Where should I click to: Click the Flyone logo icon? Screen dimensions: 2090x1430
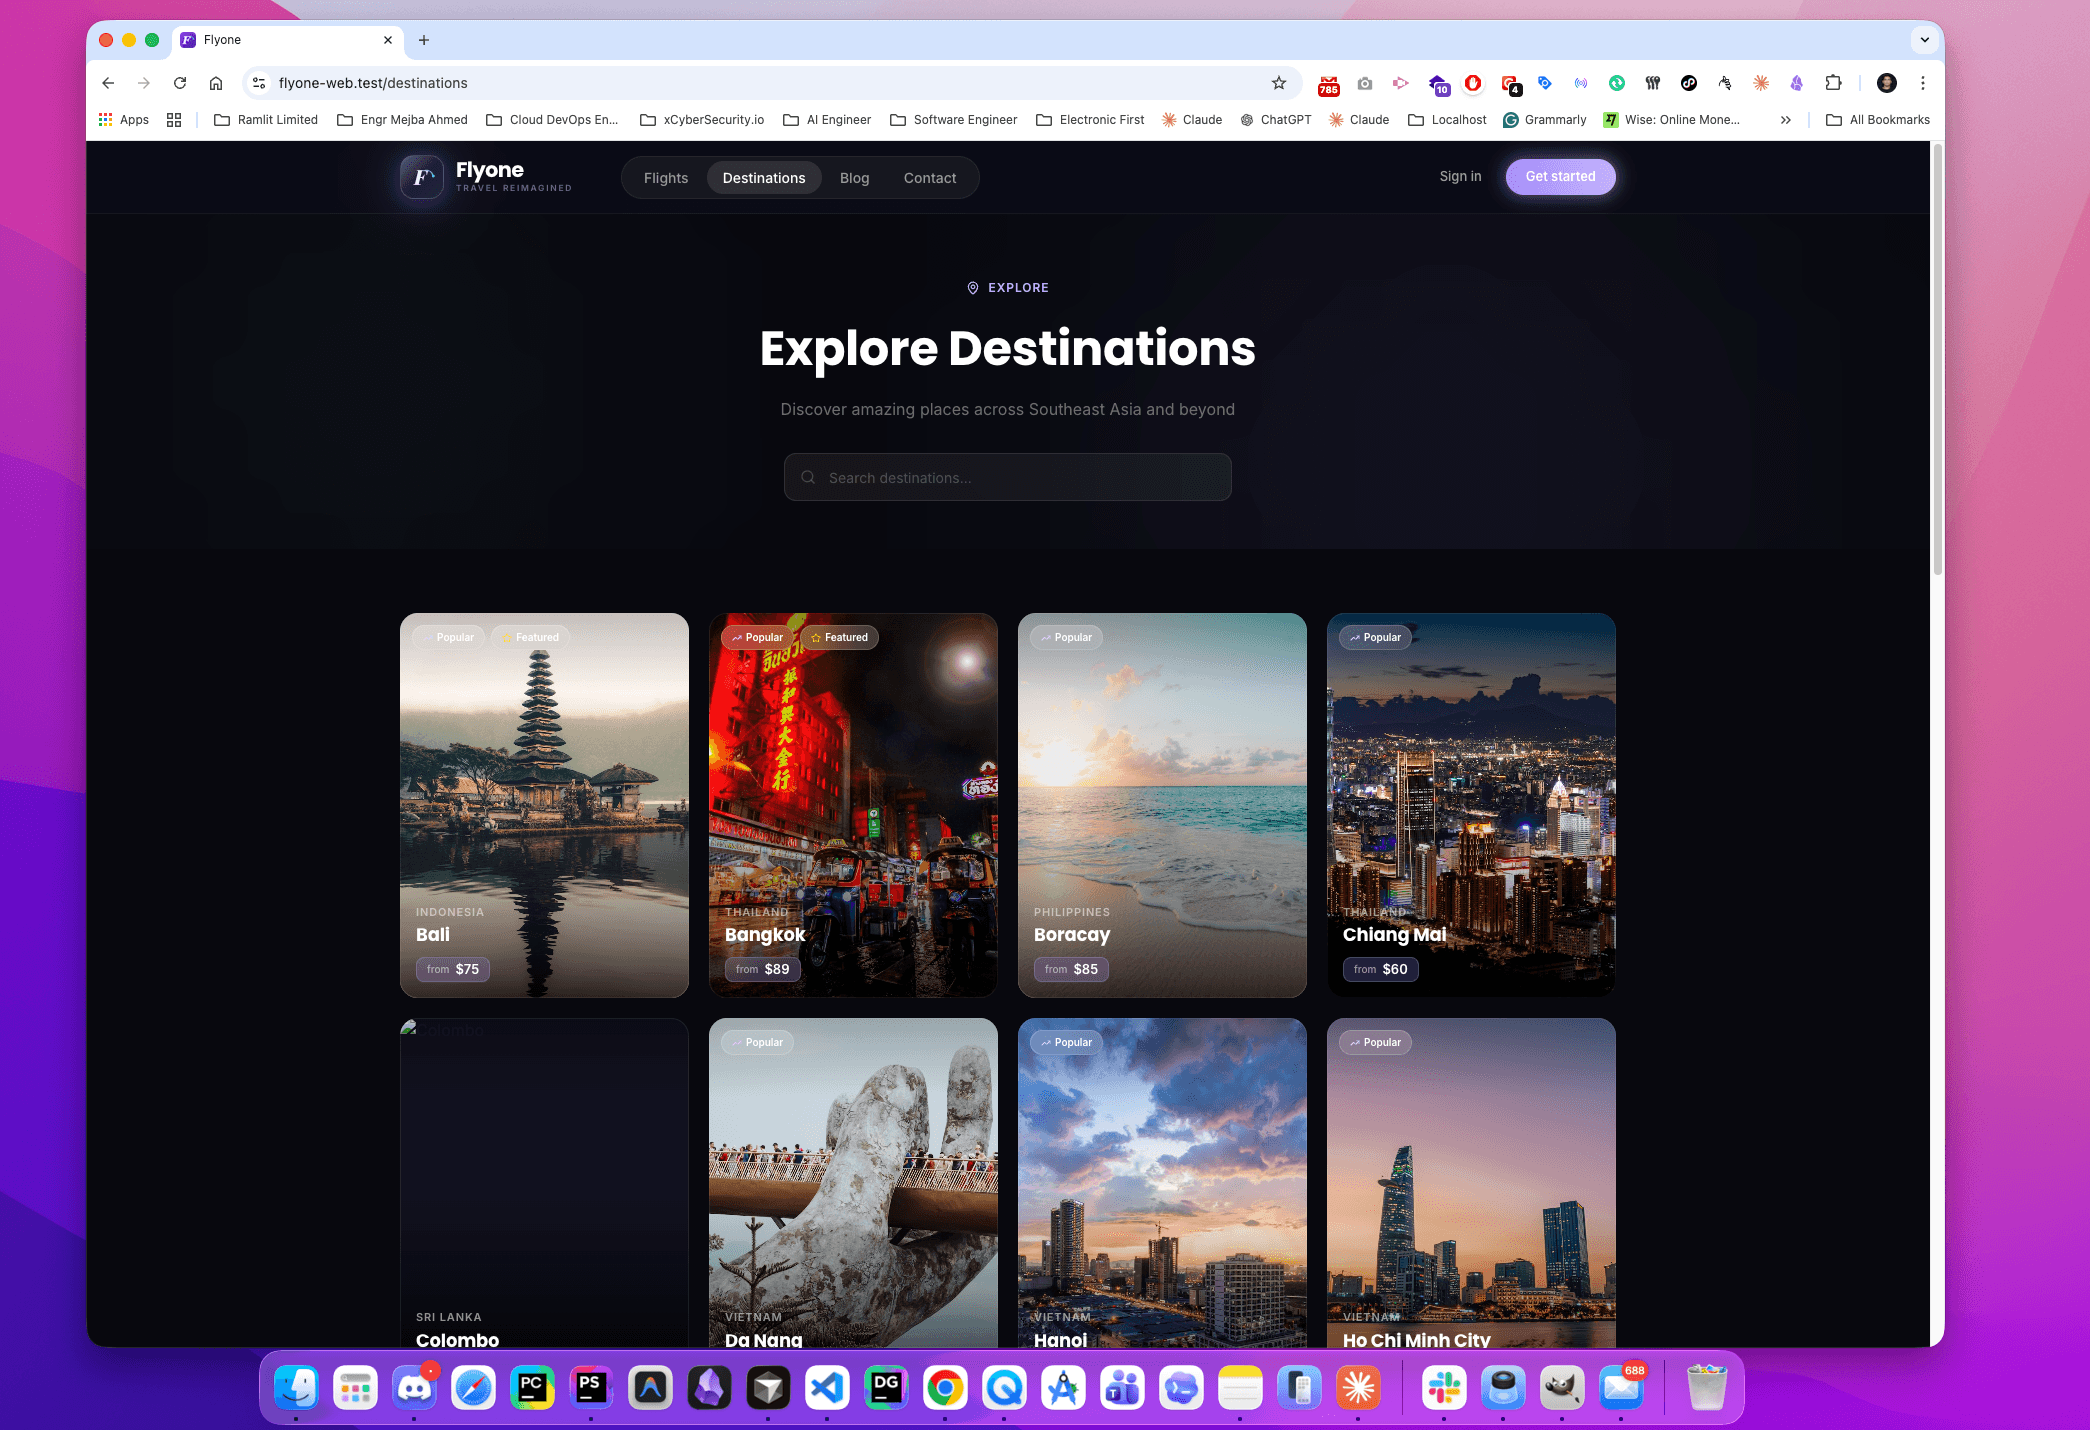(422, 177)
